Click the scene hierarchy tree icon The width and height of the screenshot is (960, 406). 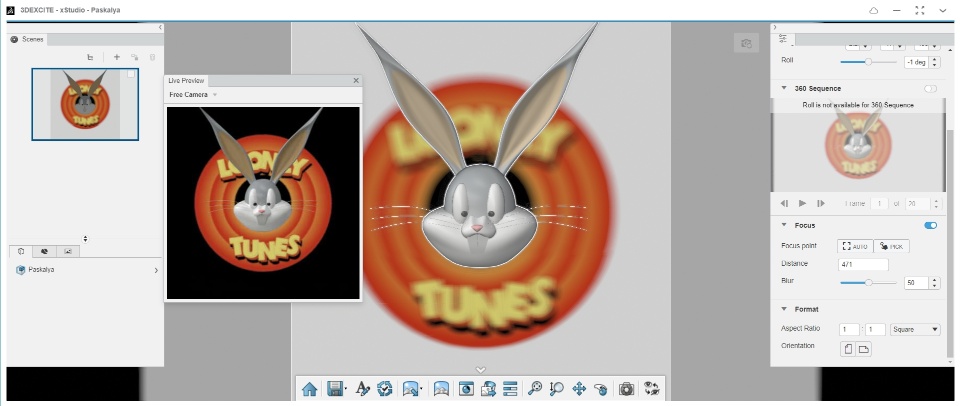pyautogui.click(x=91, y=57)
